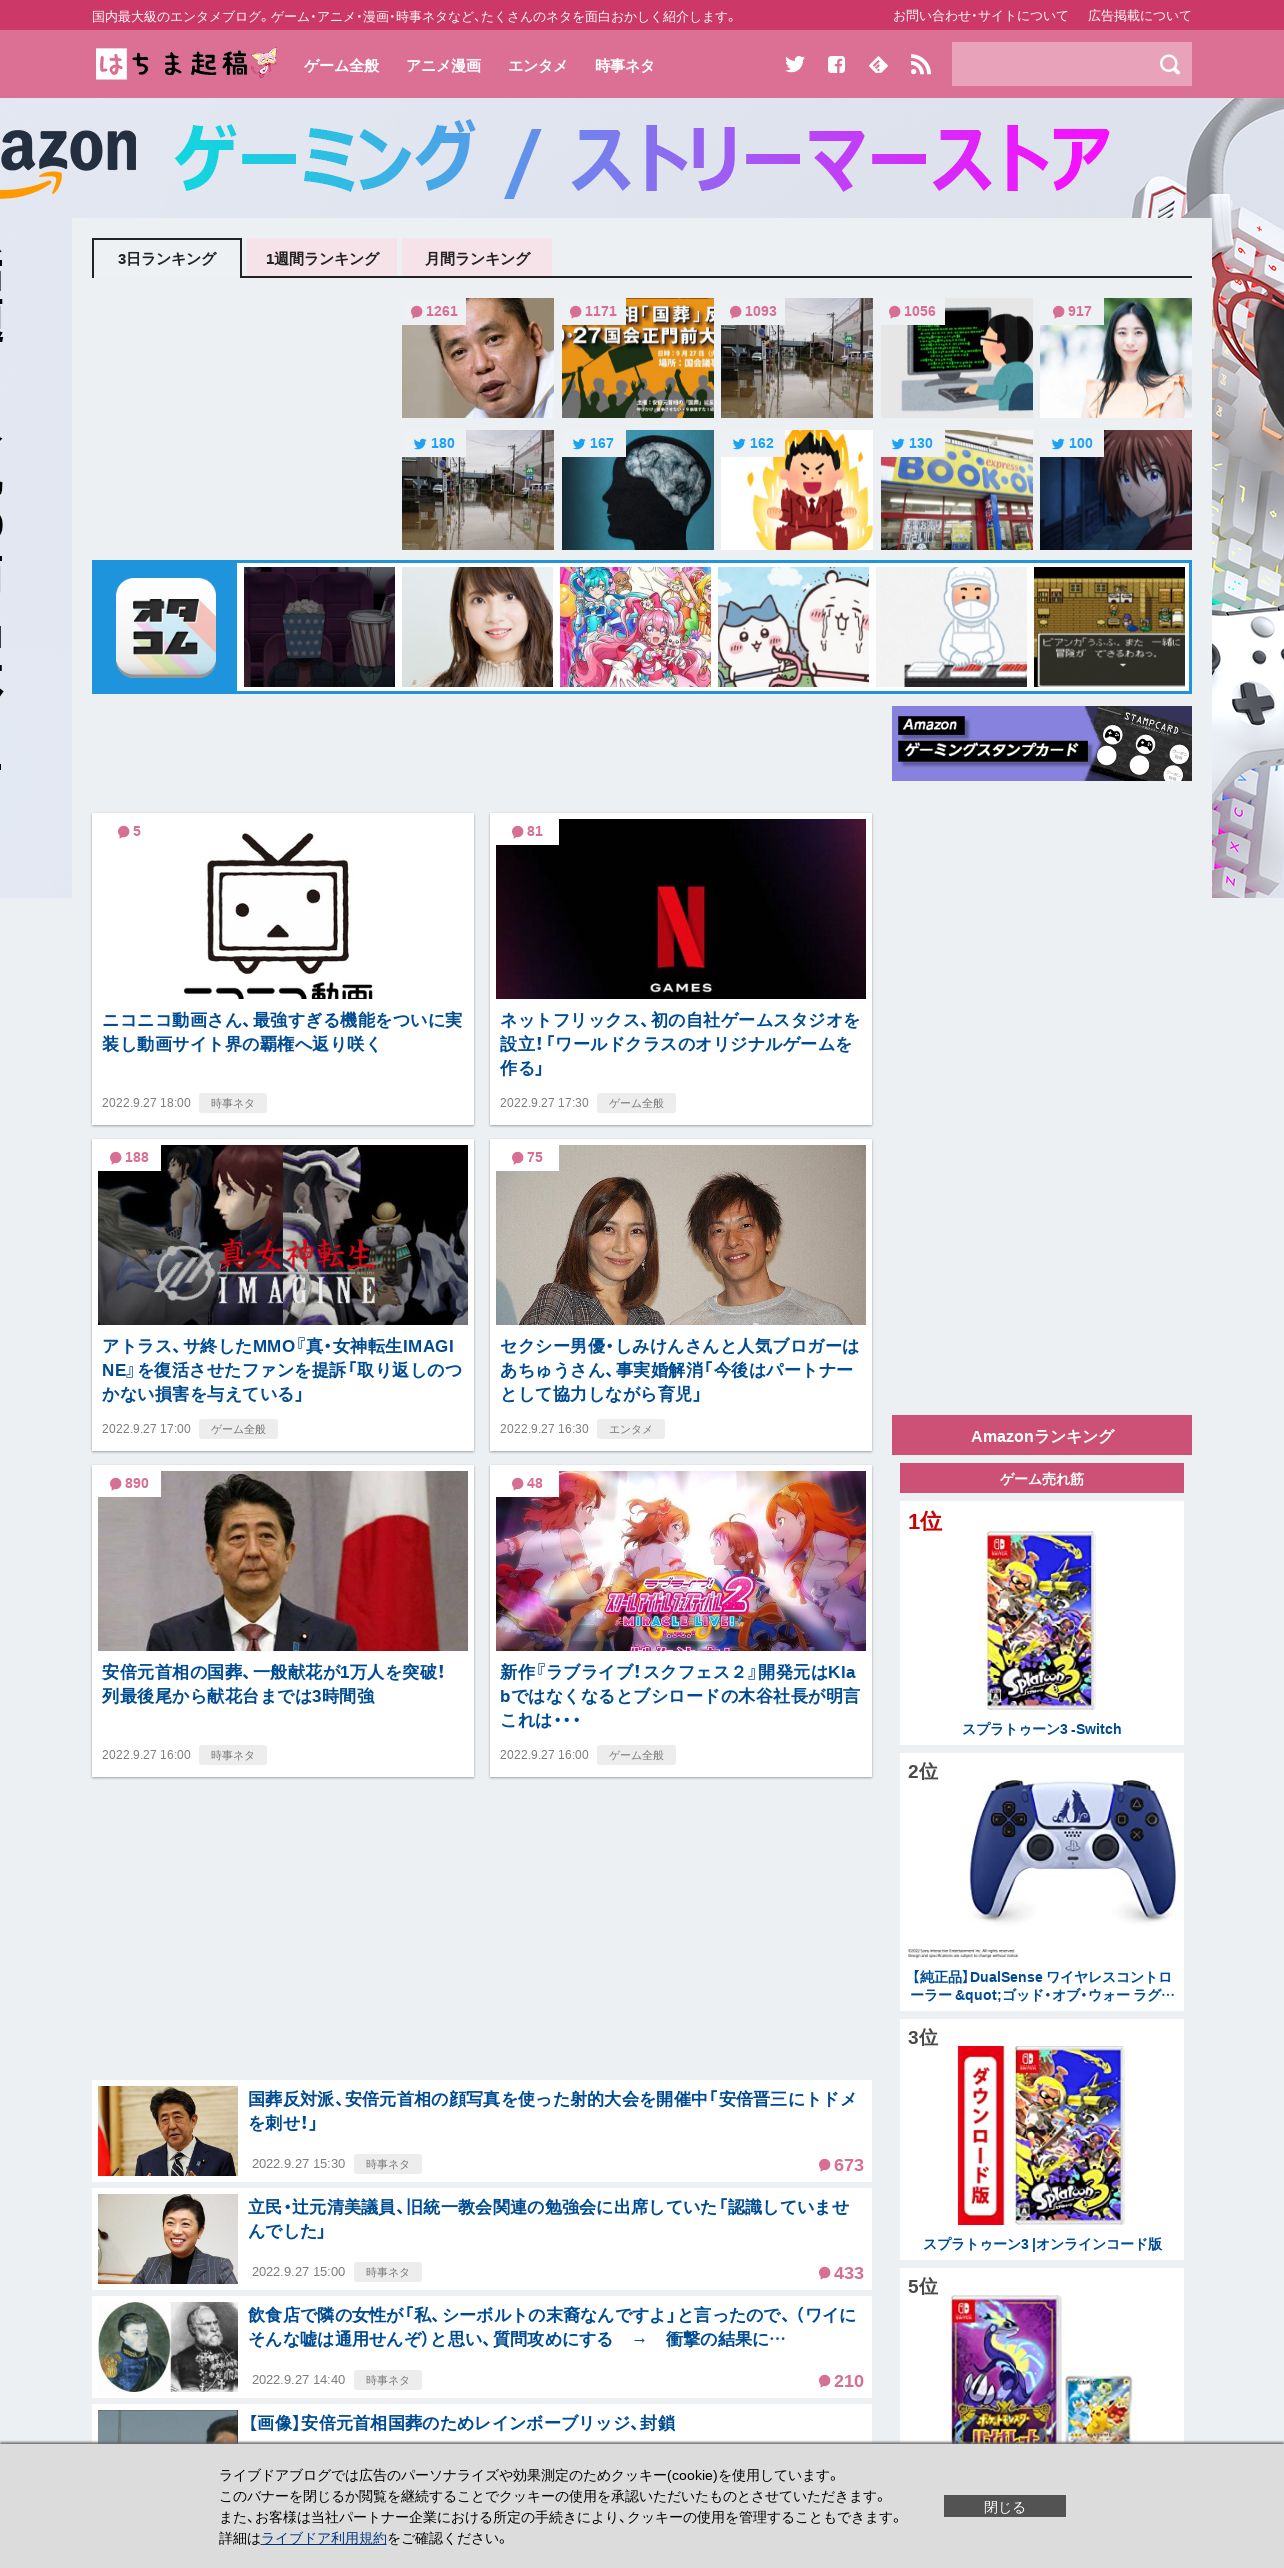Open 広告掲載について link
The height and width of the screenshot is (2568, 1284).
click(x=1139, y=16)
